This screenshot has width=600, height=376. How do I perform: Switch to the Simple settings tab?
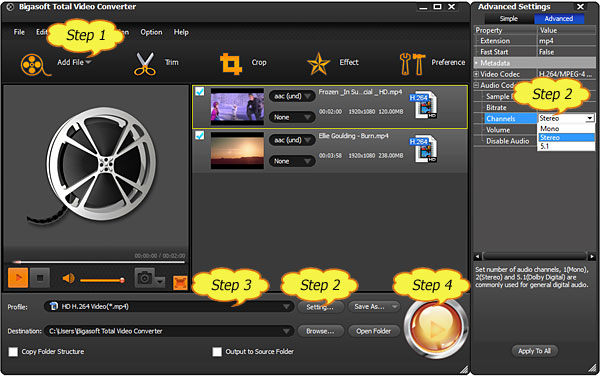[509, 19]
